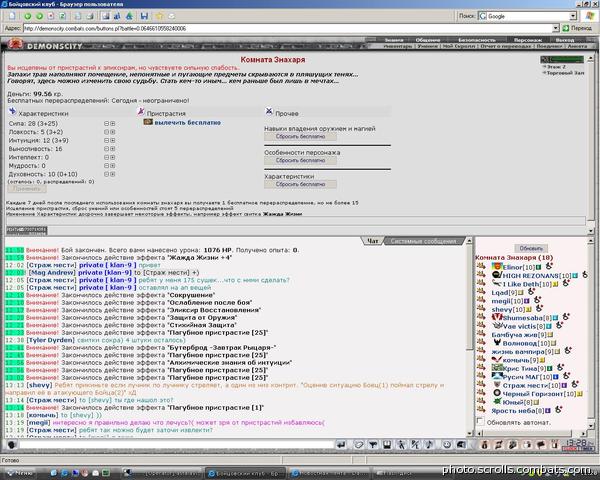
Task: Click the minus stepper for Интуиция
Action: (x=107, y=140)
